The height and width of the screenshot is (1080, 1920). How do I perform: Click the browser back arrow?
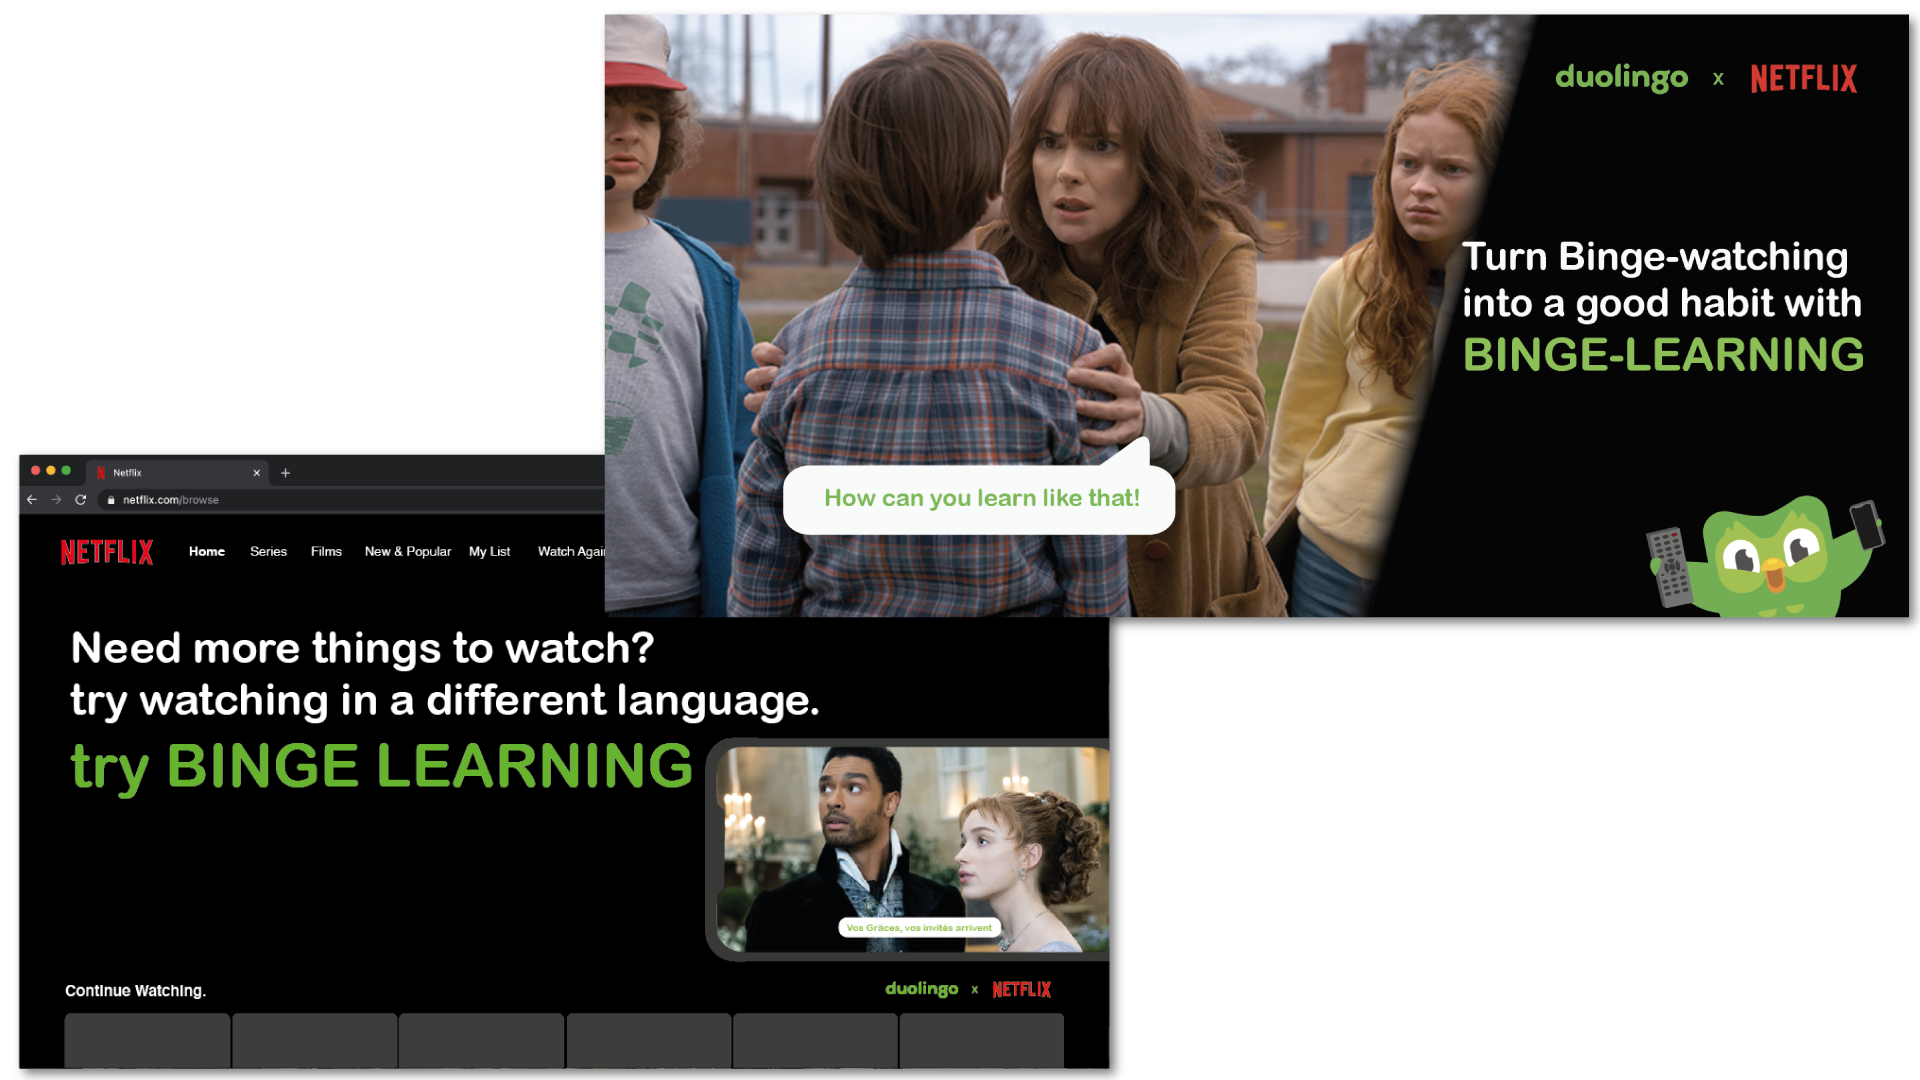click(32, 500)
